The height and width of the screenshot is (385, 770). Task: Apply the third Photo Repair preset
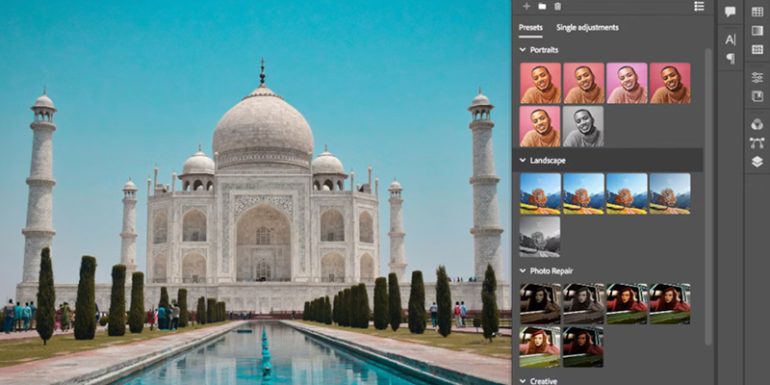pyautogui.click(x=627, y=303)
